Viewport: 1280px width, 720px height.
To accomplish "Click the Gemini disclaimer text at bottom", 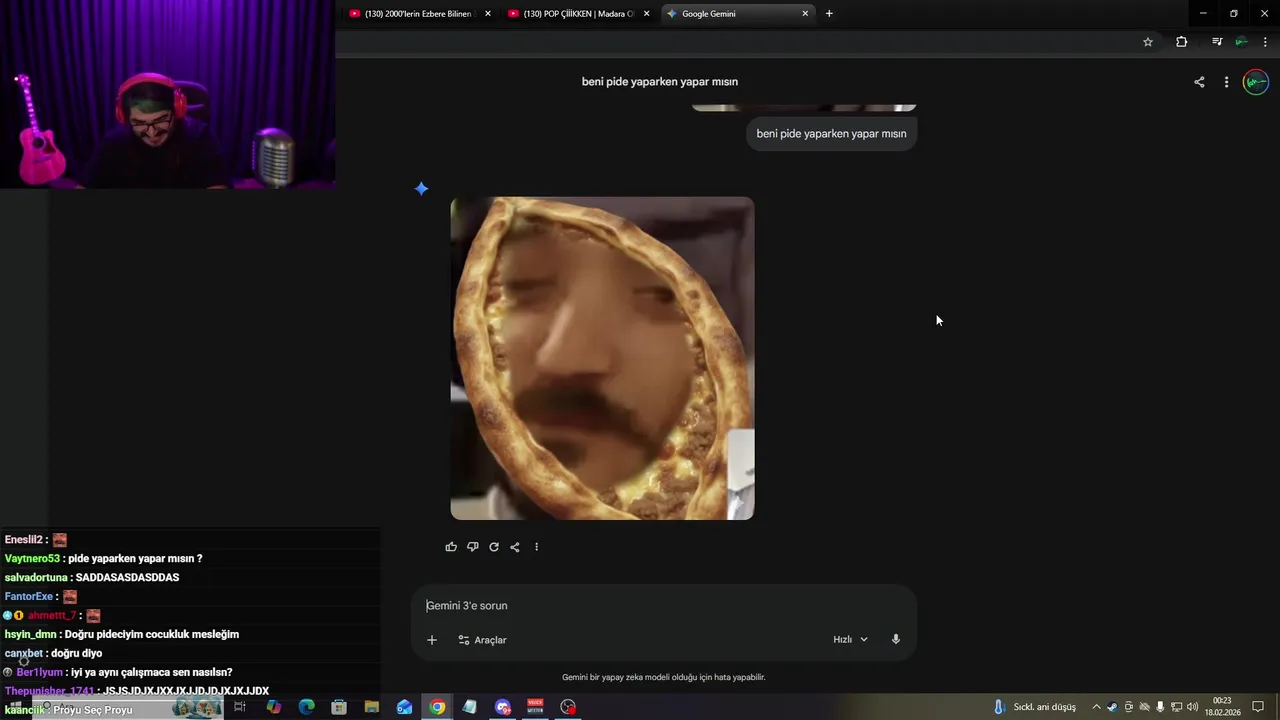I will (x=664, y=677).
